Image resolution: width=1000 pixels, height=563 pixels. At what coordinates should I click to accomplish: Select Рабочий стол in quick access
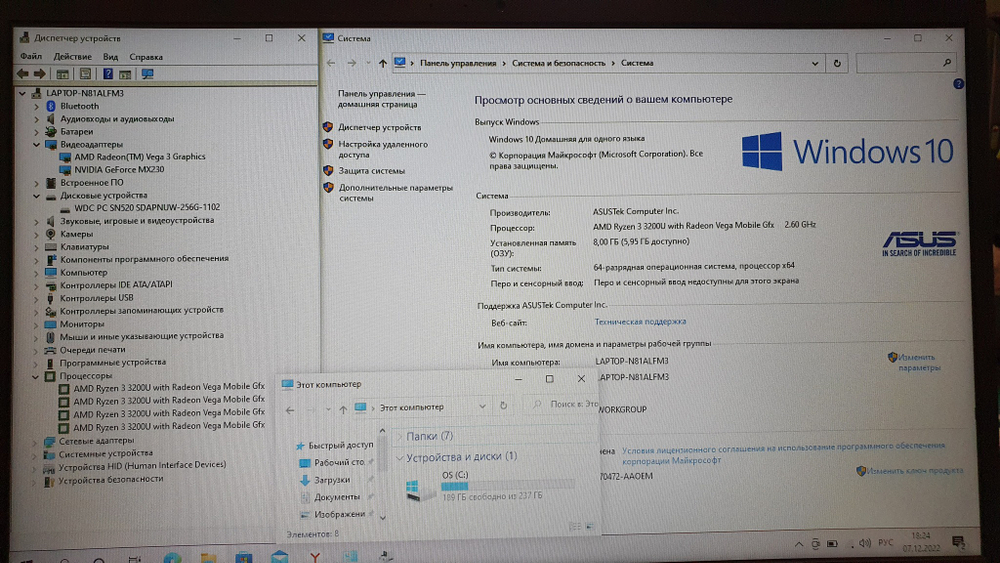339,462
